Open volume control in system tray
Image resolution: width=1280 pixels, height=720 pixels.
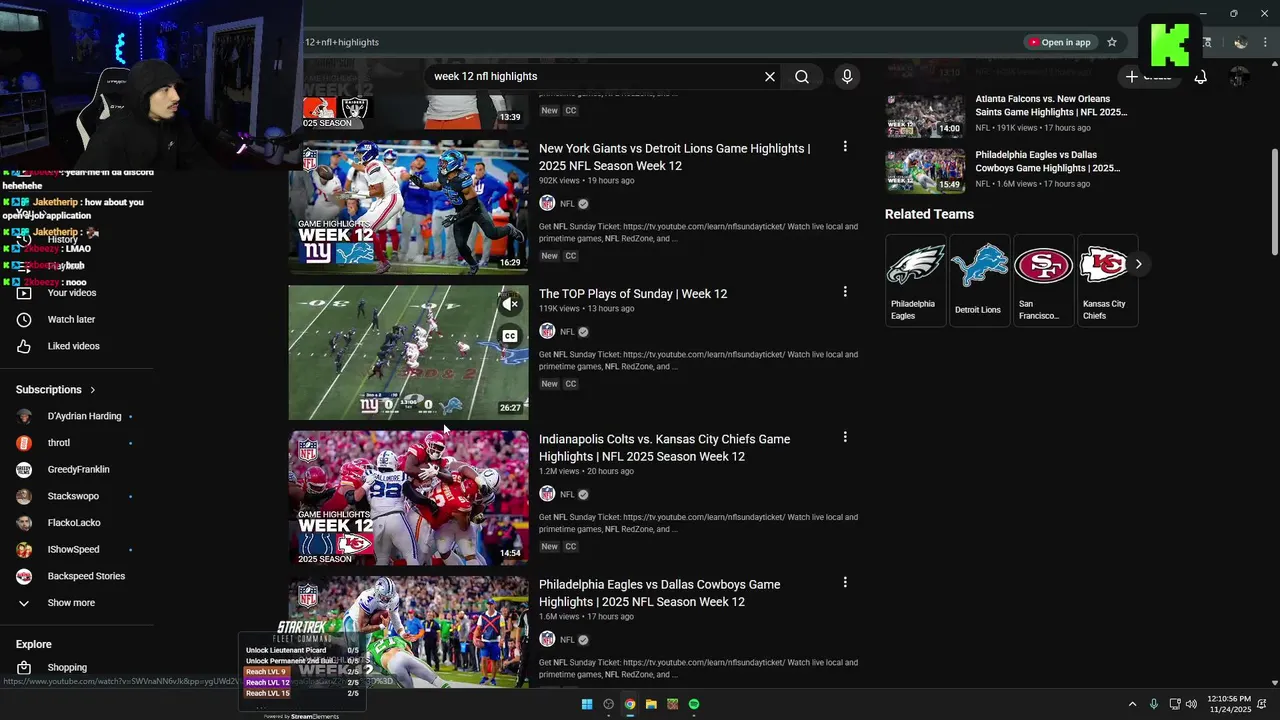(x=1190, y=704)
